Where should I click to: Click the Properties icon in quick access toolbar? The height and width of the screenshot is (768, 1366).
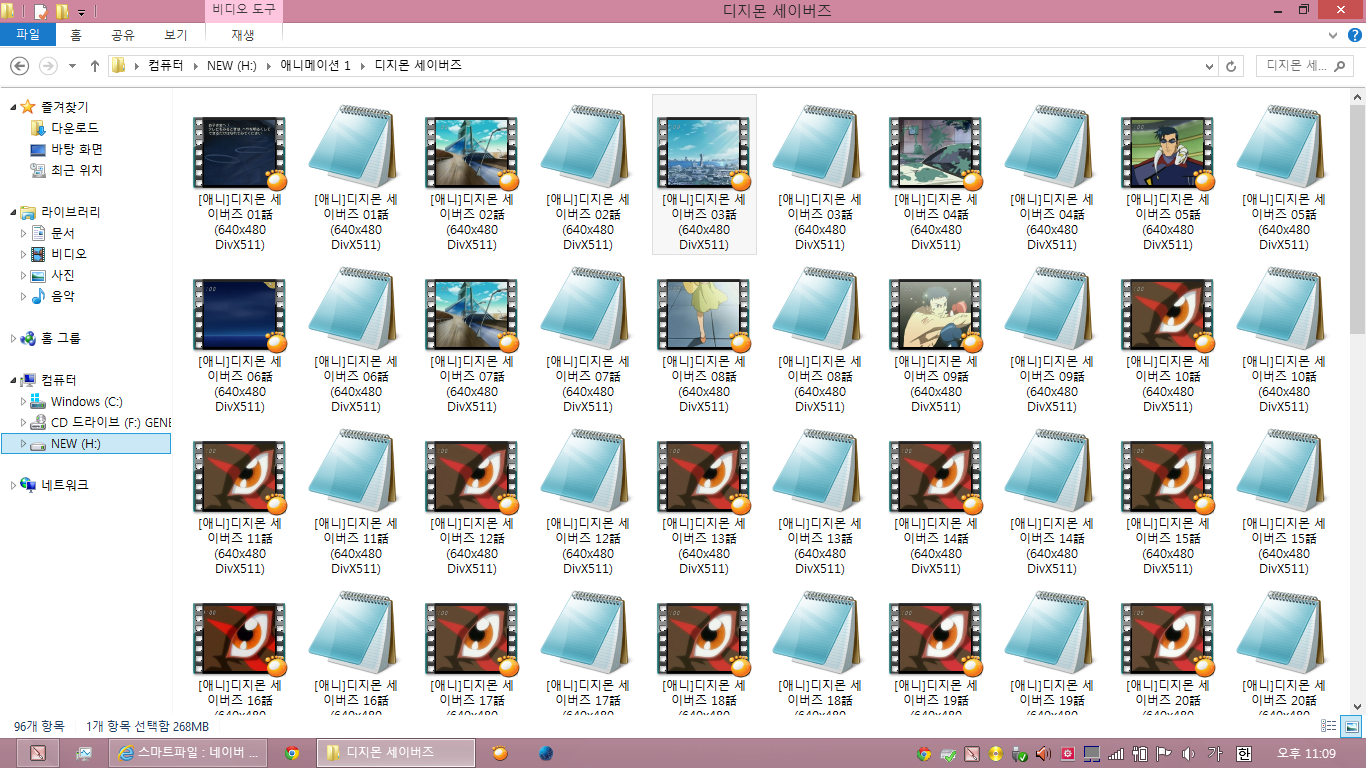click(41, 11)
